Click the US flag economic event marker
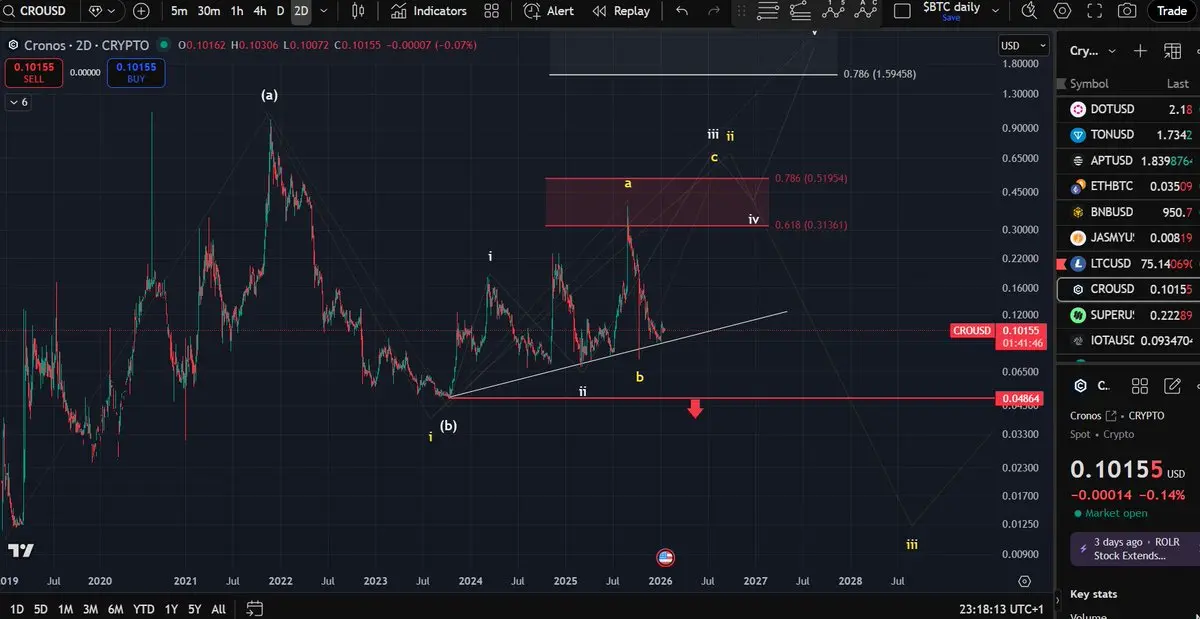Screen dimensions: 1200x619 click(665, 558)
